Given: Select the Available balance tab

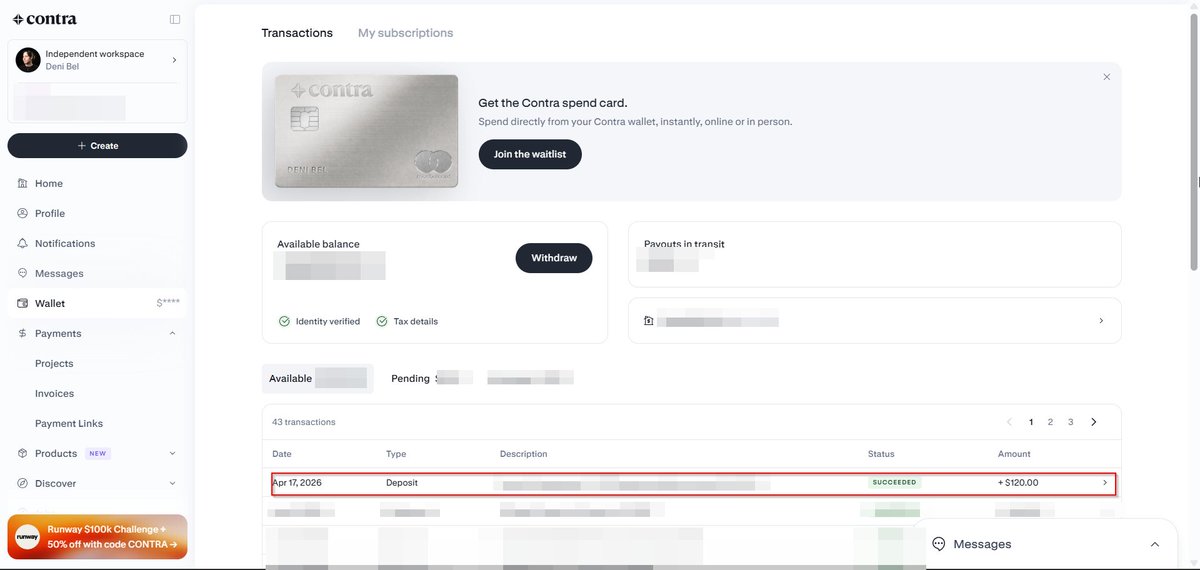Looking at the screenshot, I should click(x=317, y=378).
